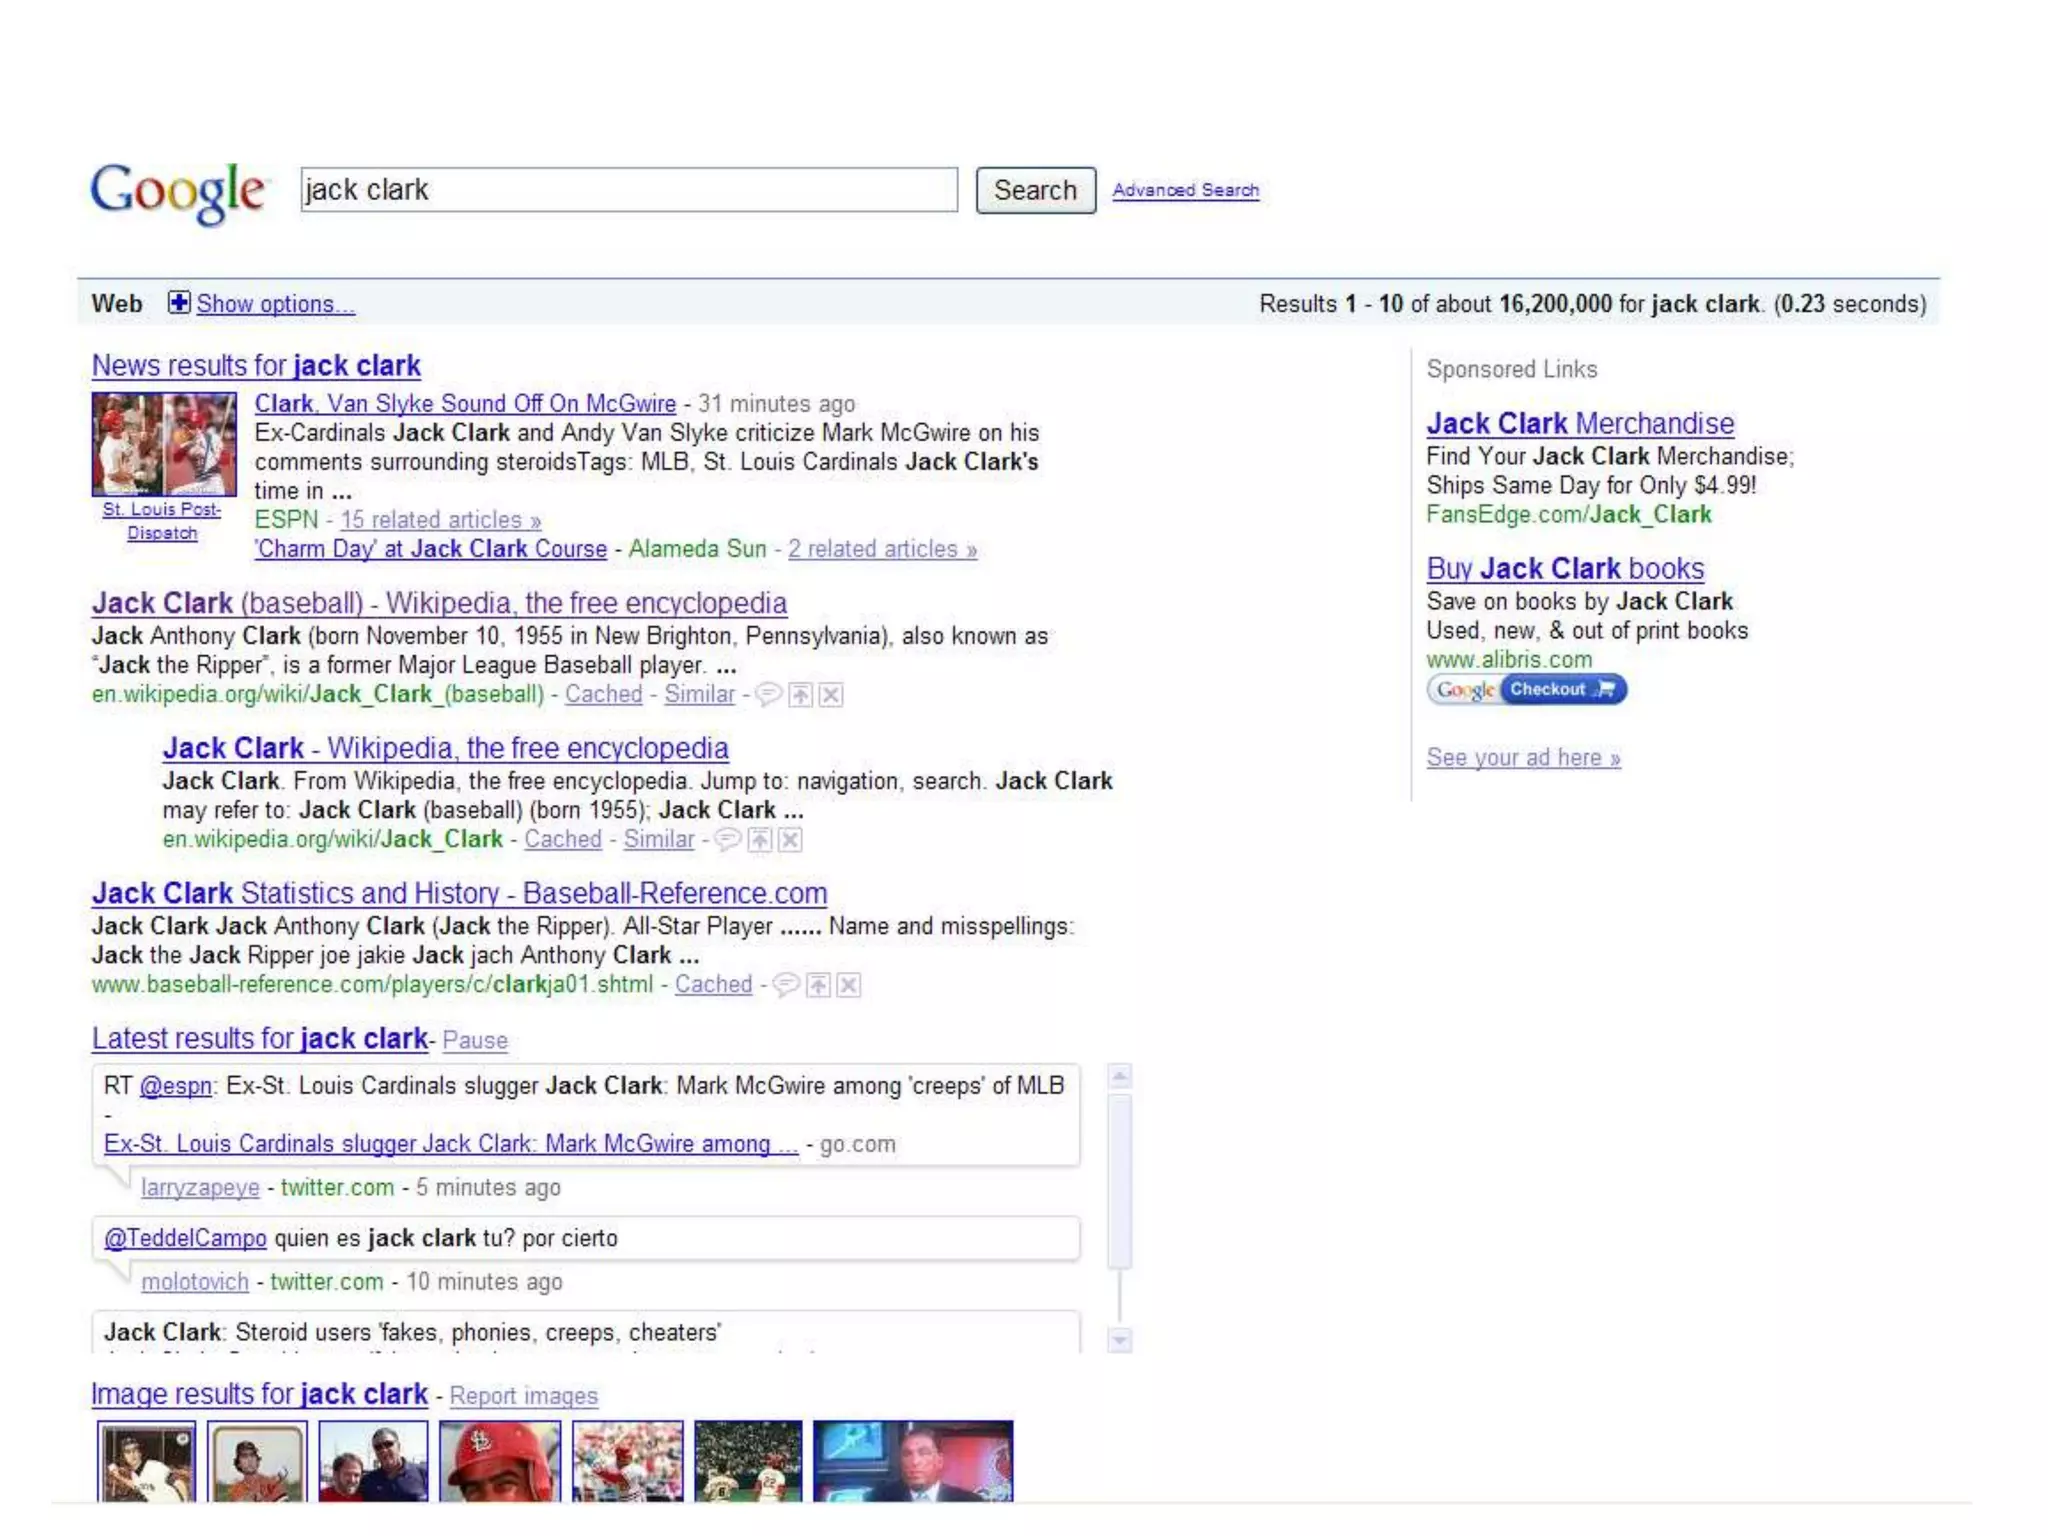Open red Cardinals helmet image thumbnail

(500, 1461)
